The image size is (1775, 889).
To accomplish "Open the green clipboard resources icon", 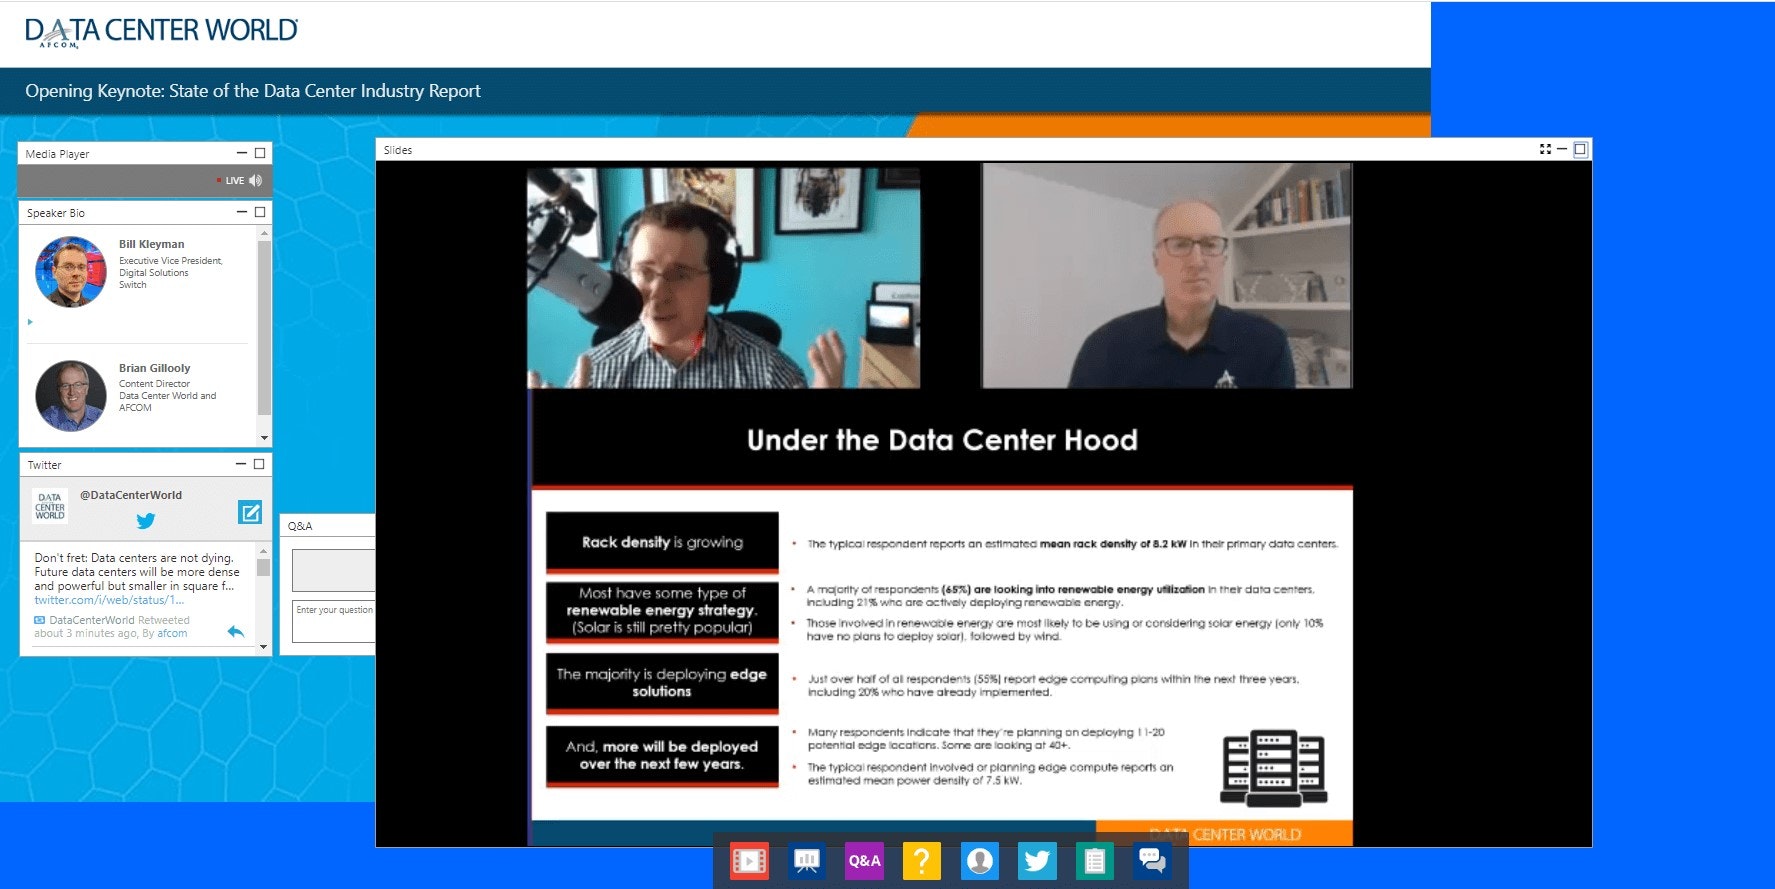I will point(1094,860).
